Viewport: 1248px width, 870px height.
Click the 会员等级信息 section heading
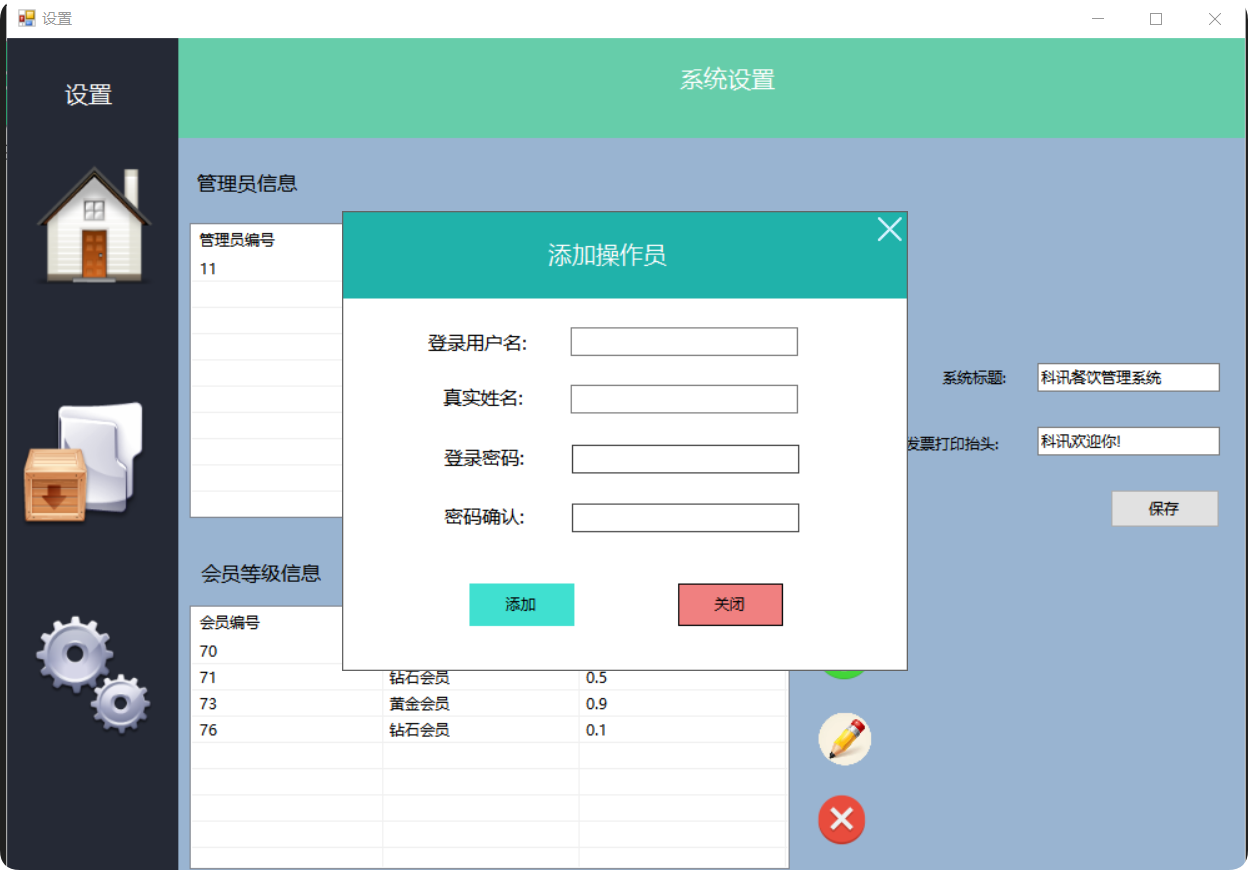(x=261, y=573)
